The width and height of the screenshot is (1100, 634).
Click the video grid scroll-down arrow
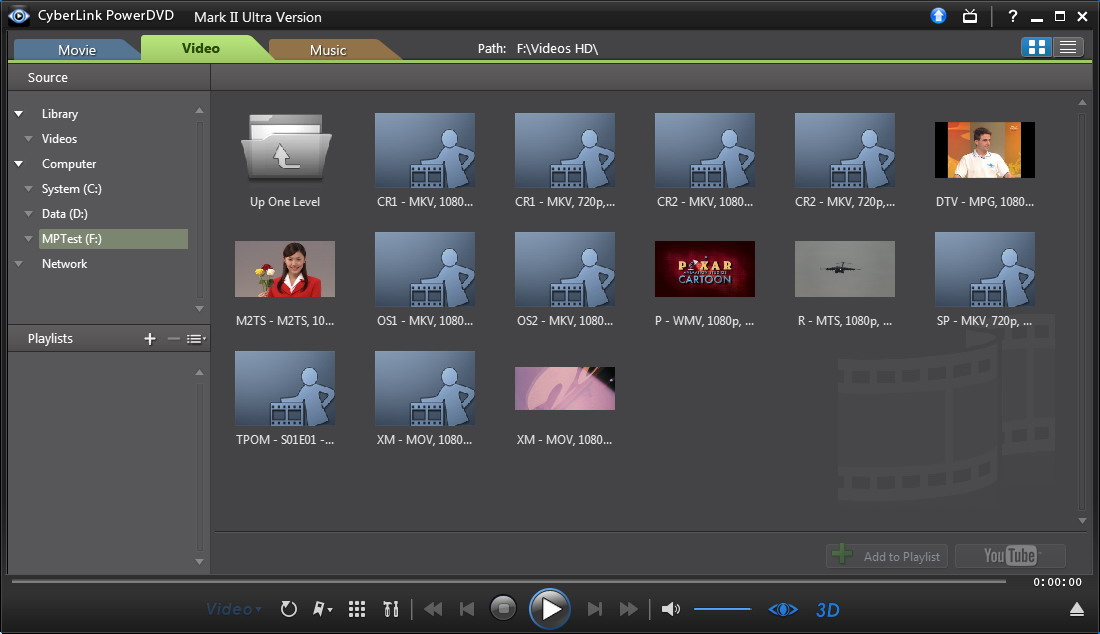(x=1082, y=520)
